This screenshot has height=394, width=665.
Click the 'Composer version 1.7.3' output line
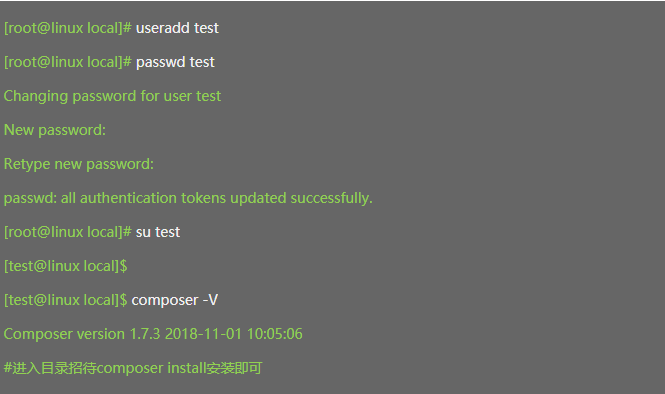pyautogui.click(x=153, y=334)
